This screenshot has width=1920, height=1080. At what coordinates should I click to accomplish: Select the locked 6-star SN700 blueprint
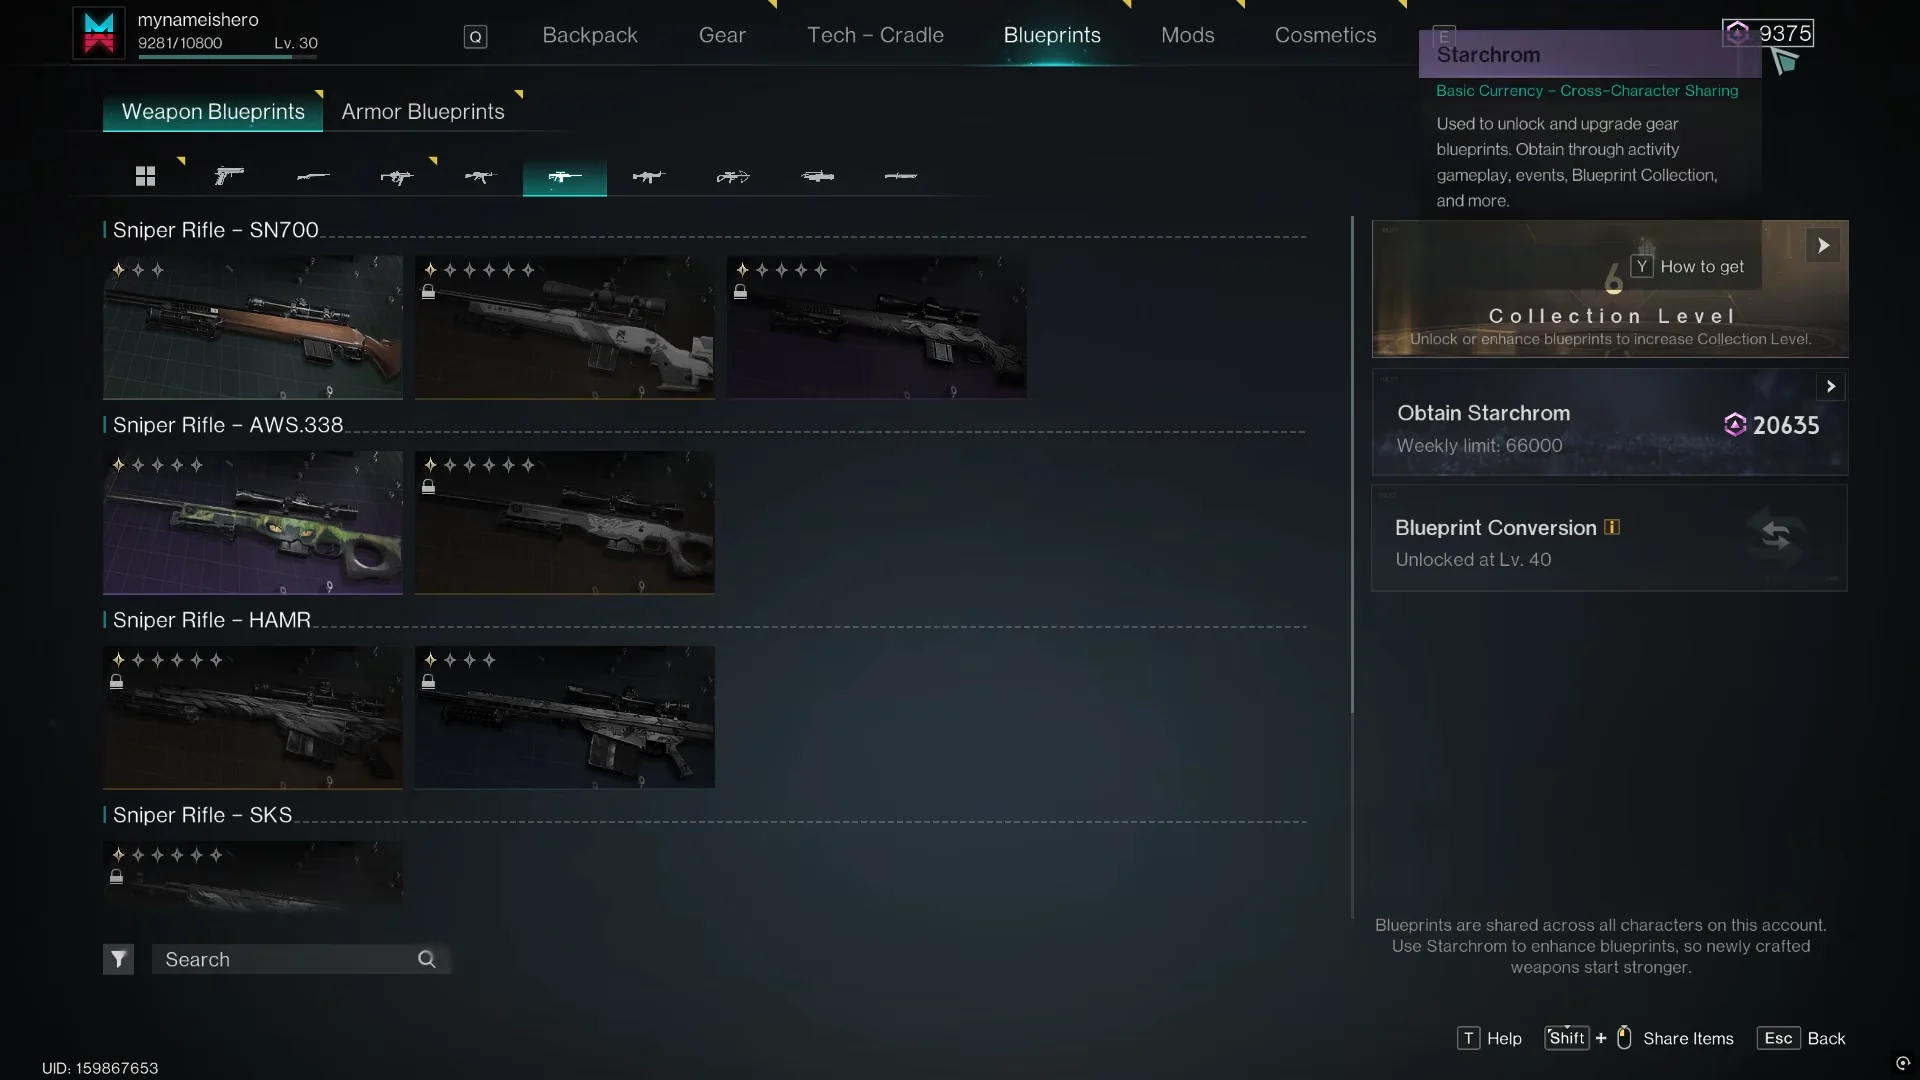[565, 327]
